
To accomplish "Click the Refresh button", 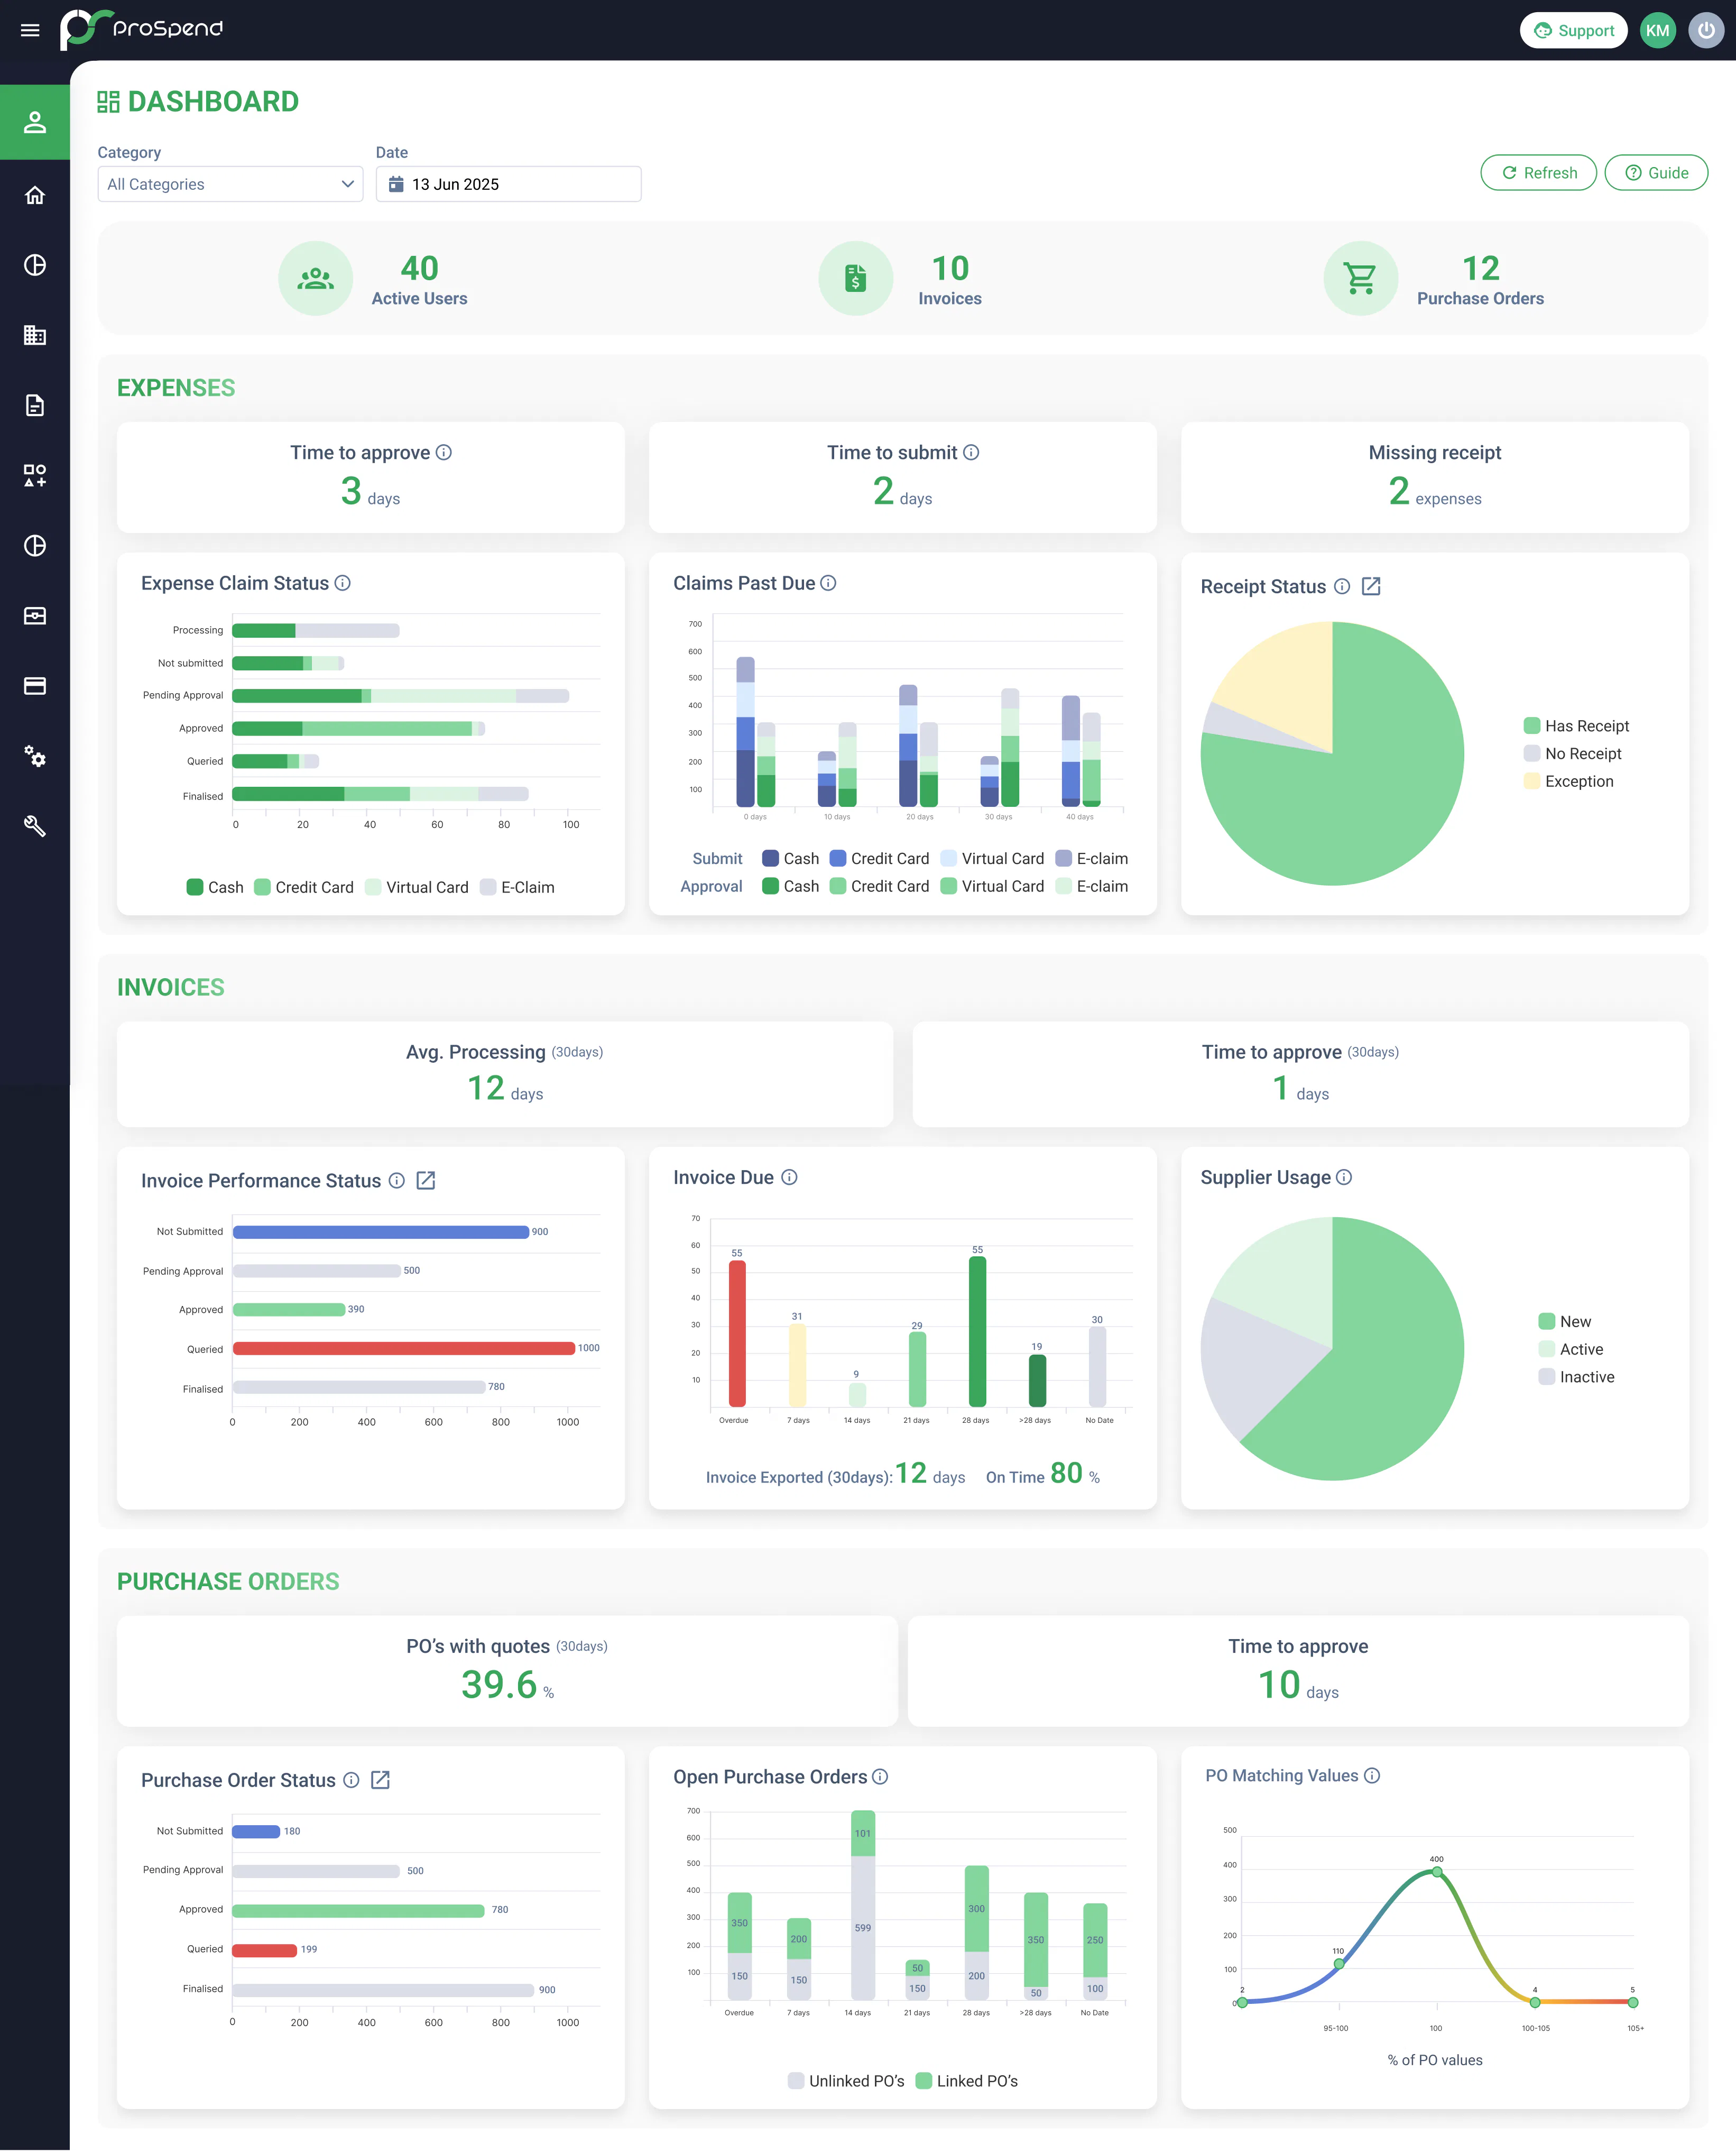I will pos(1538,173).
